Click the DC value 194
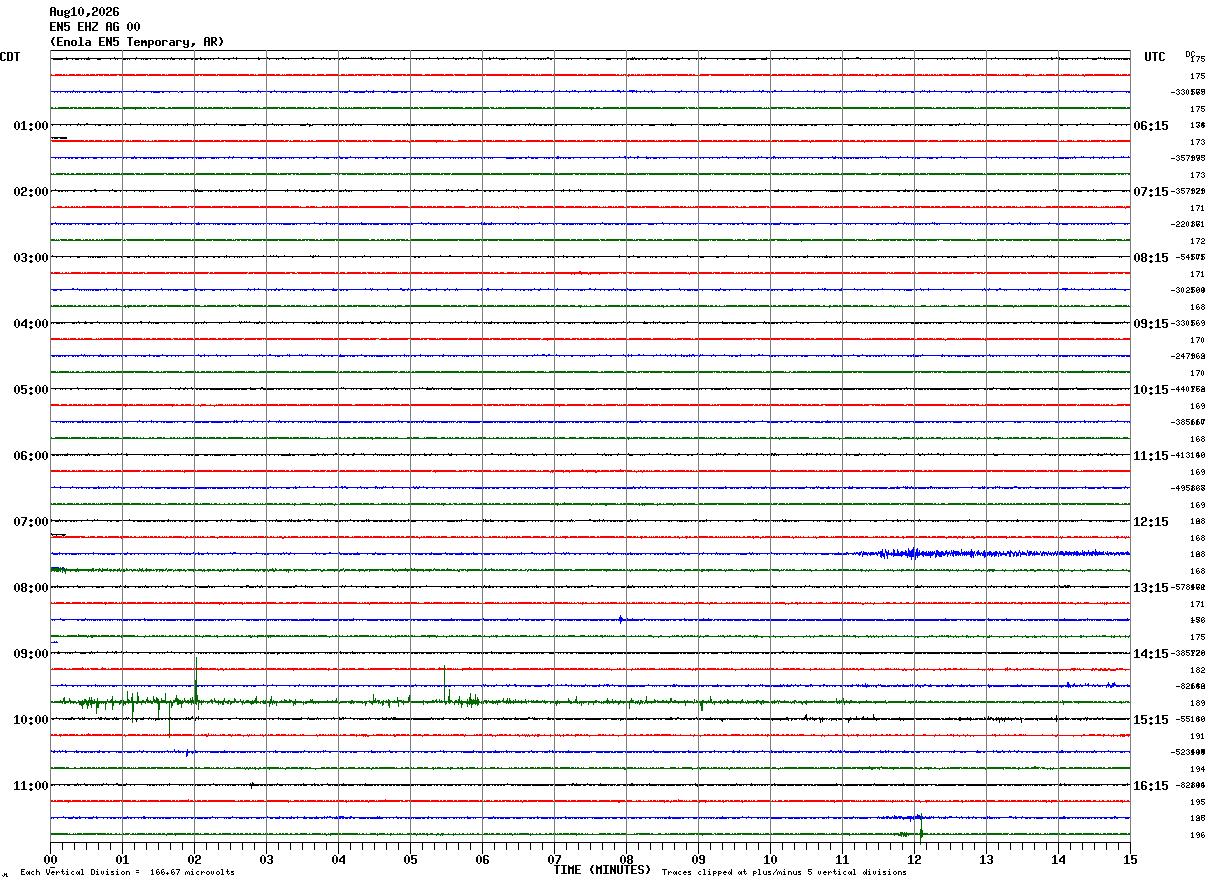 pyautogui.click(x=1197, y=769)
